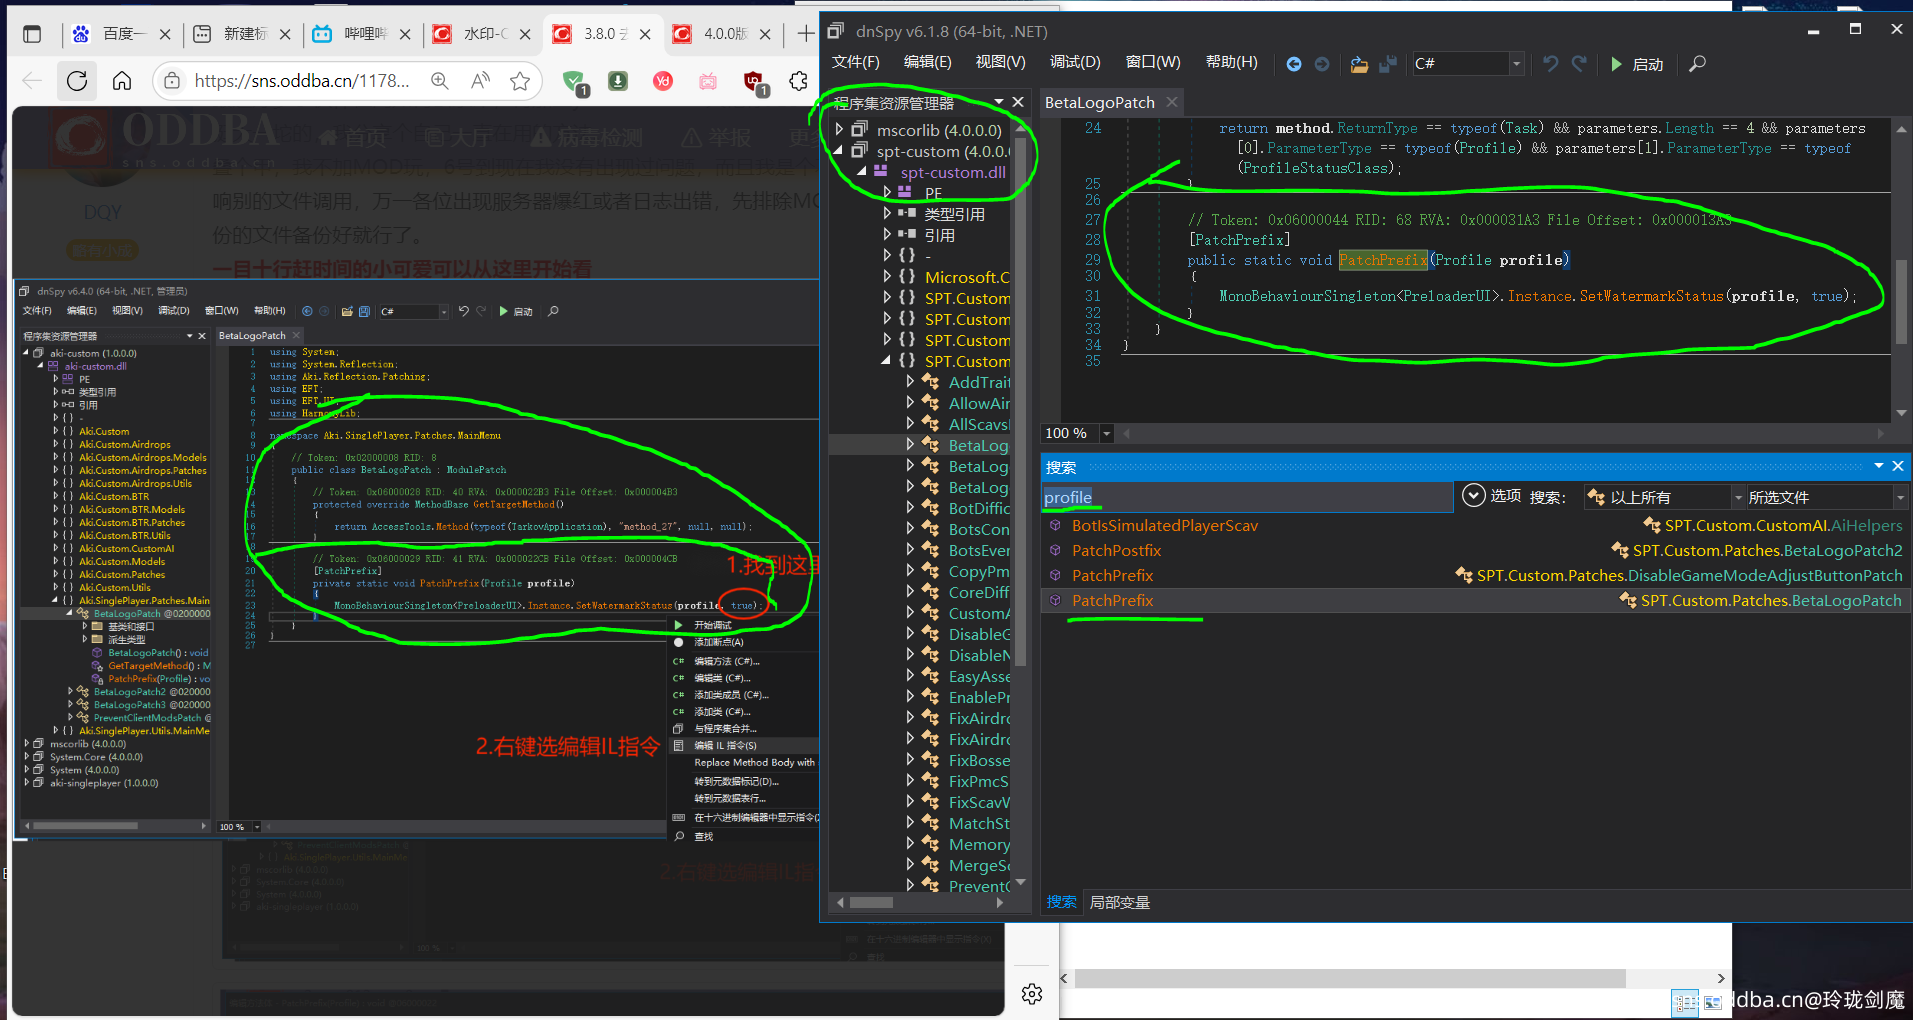1913x1020 pixels.
Task: Open the C# language dropdown
Action: pyautogui.click(x=1516, y=64)
